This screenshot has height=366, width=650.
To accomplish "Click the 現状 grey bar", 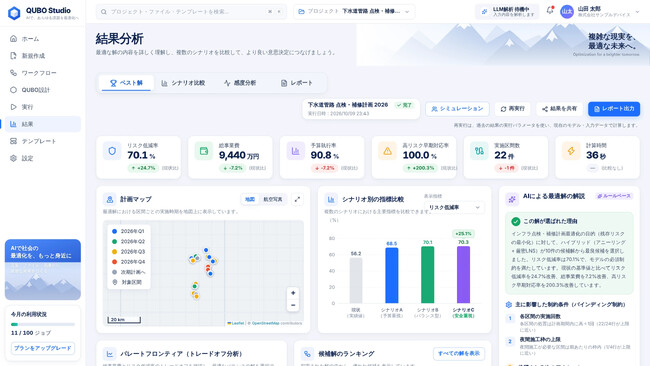I will (356, 281).
